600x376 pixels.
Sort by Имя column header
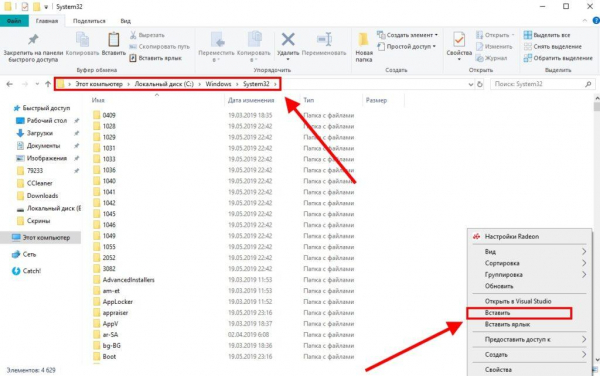[98, 100]
